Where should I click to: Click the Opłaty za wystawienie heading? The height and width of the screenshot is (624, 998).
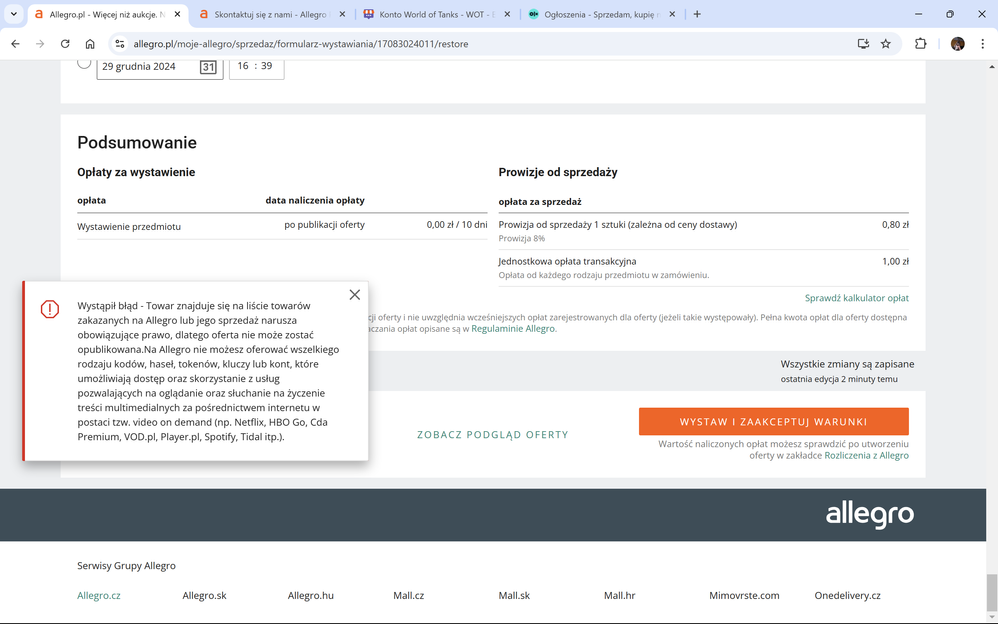tap(136, 172)
